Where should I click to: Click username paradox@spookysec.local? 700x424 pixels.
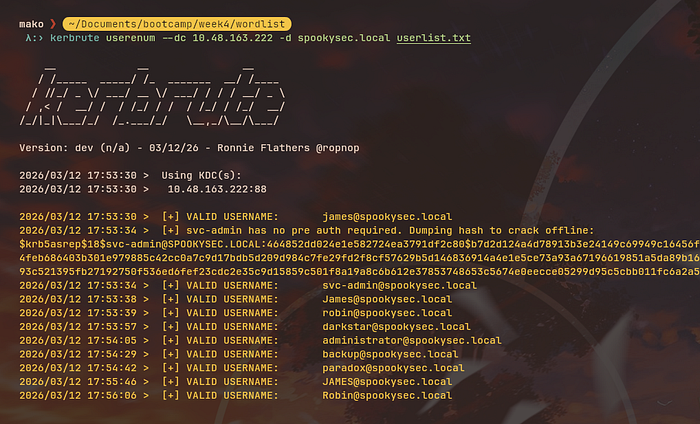pyautogui.click(x=393, y=368)
